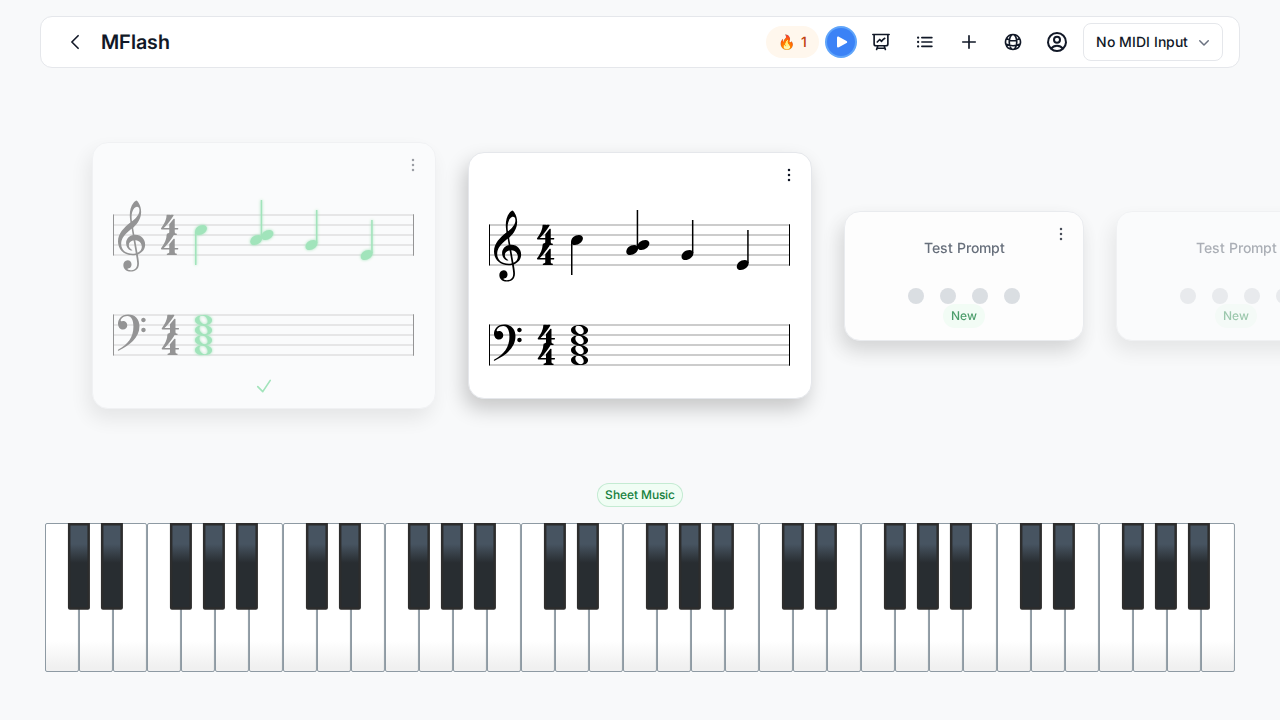
Task: Click the checkmark on the completed card
Action: (x=264, y=386)
